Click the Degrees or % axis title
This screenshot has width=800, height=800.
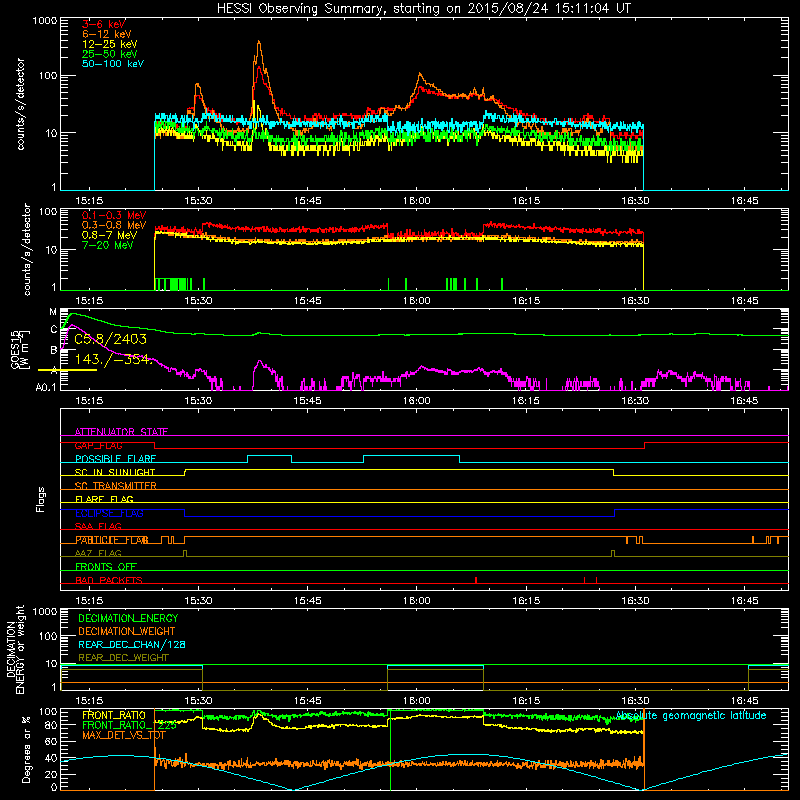26,750
